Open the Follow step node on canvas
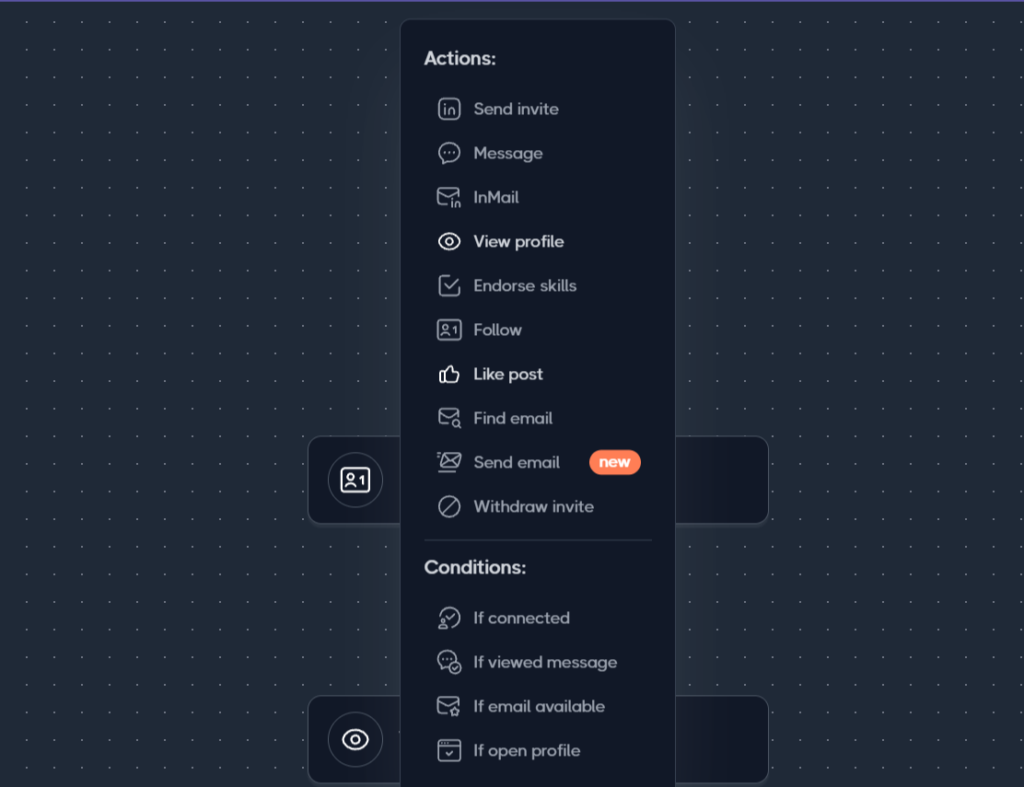 pyautogui.click(x=355, y=480)
